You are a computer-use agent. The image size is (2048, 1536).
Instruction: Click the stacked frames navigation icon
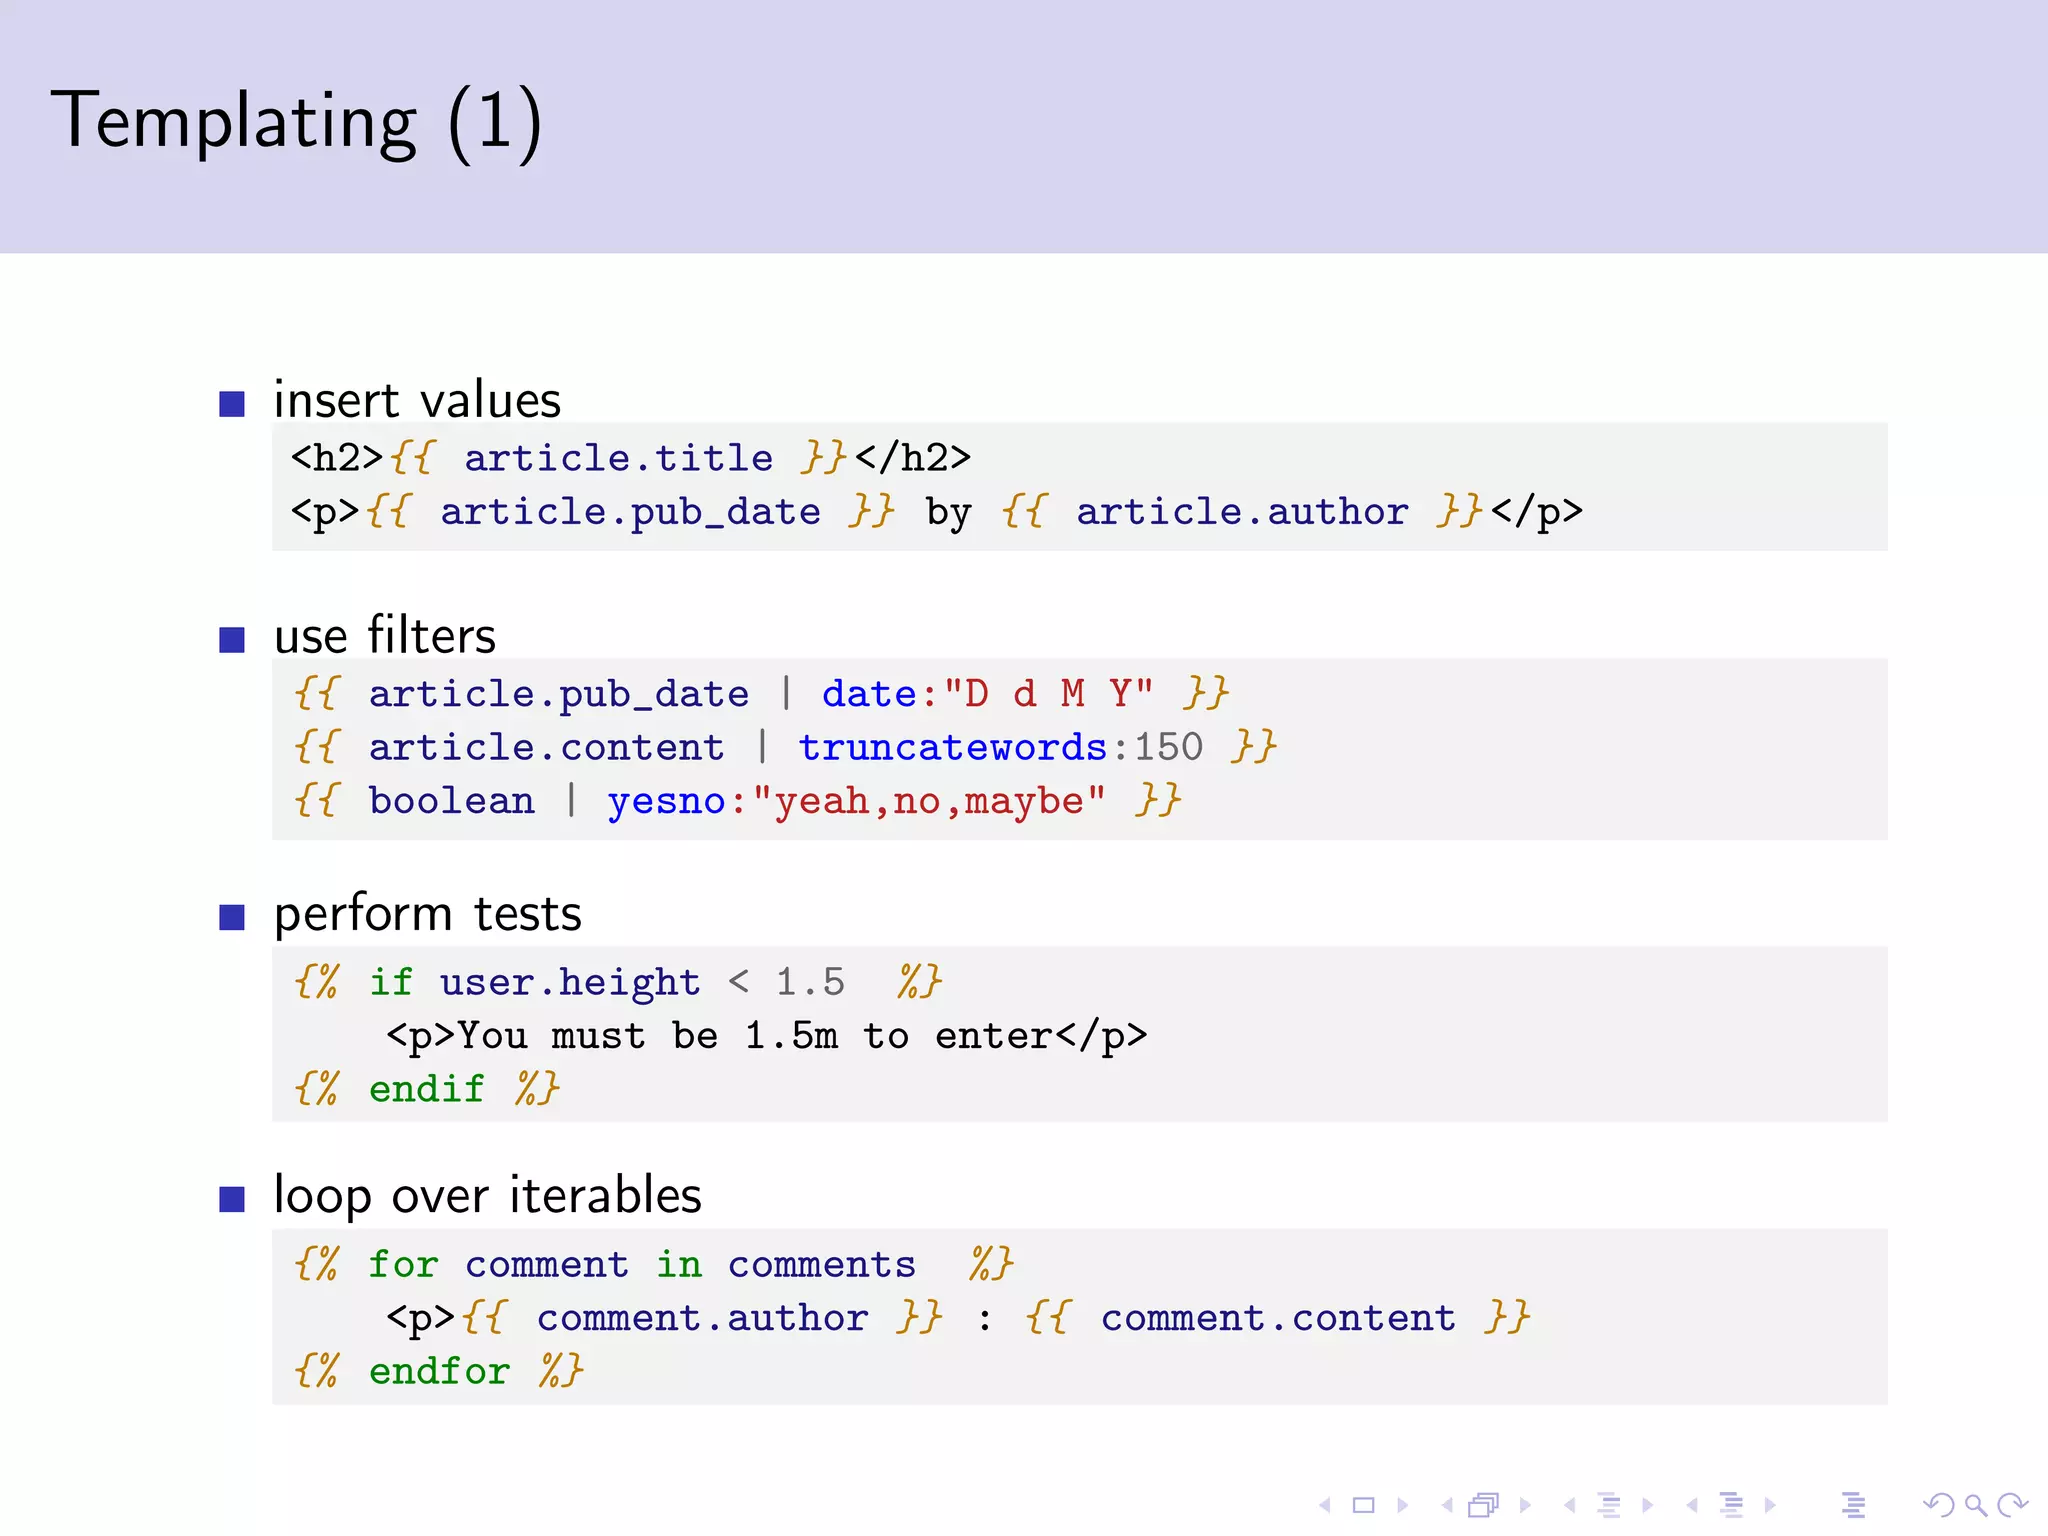point(1485,1505)
